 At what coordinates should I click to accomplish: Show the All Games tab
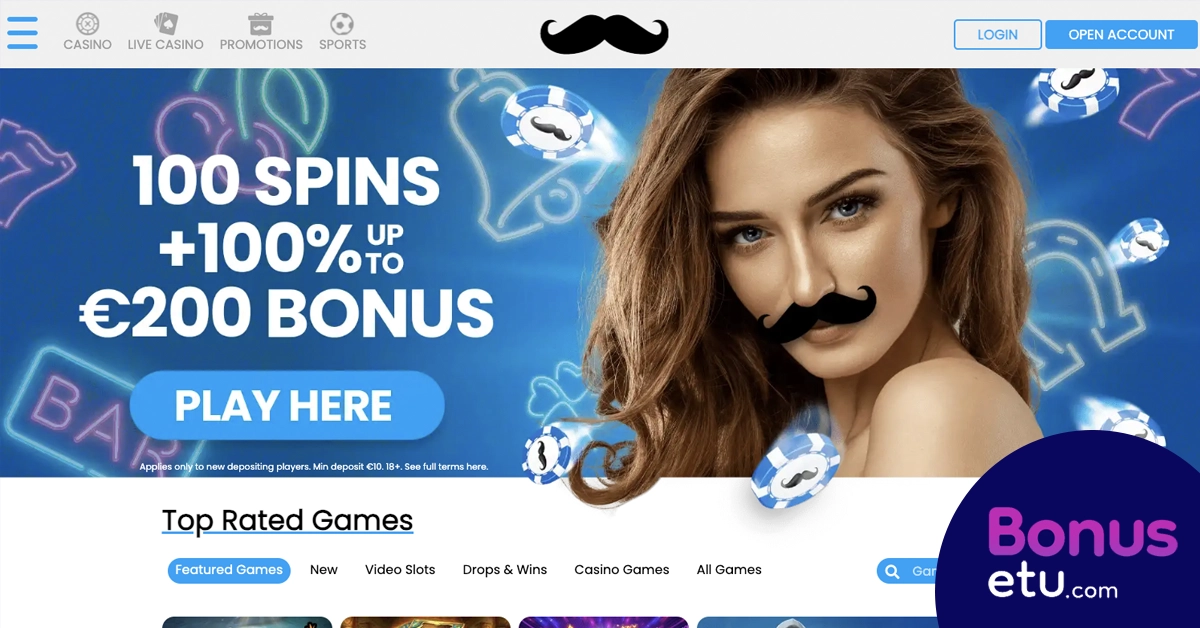pos(729,570)
